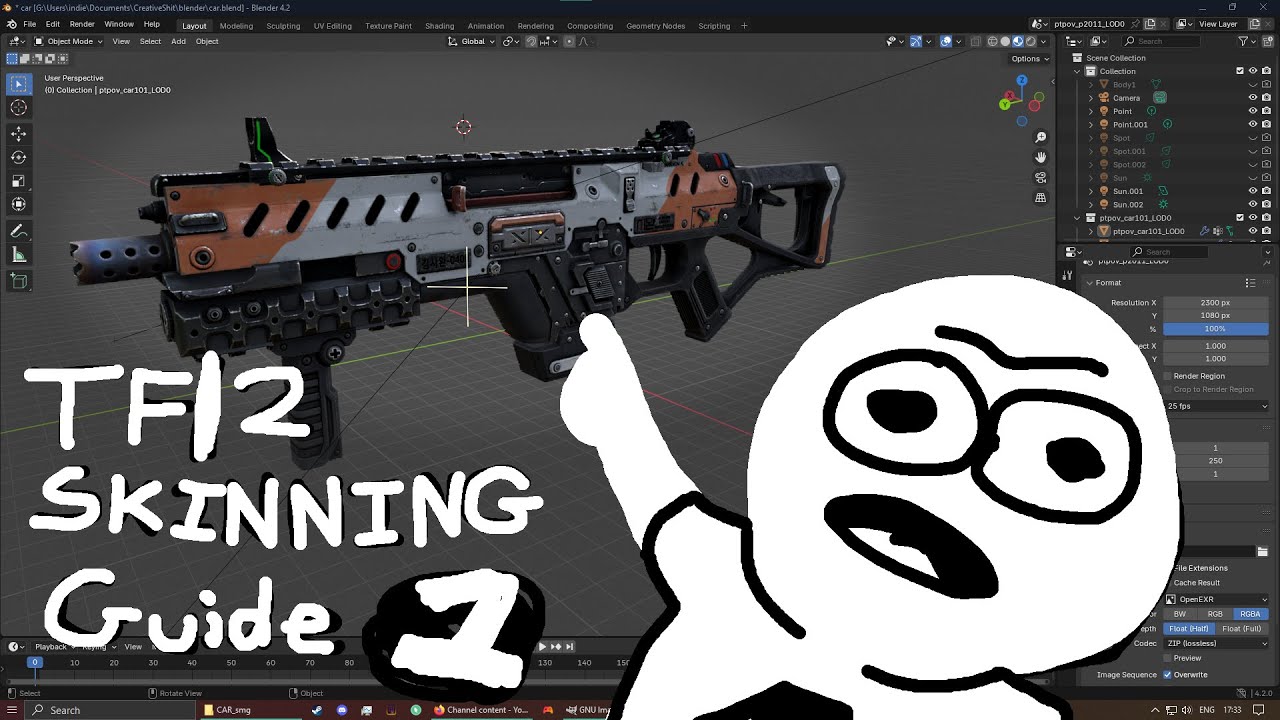Disable render for Camera object

point(1266,98)
